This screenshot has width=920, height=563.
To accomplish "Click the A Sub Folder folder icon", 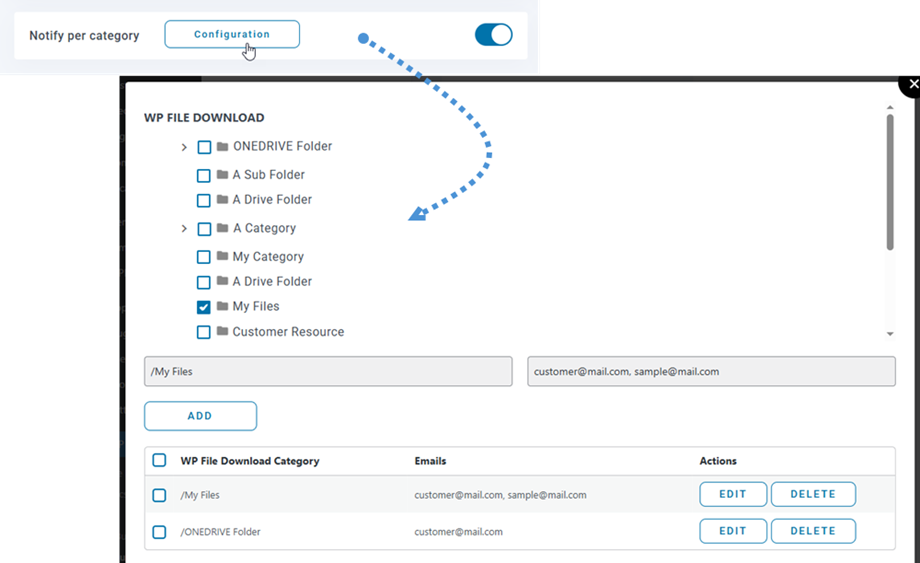I will (x=222, y=175).
